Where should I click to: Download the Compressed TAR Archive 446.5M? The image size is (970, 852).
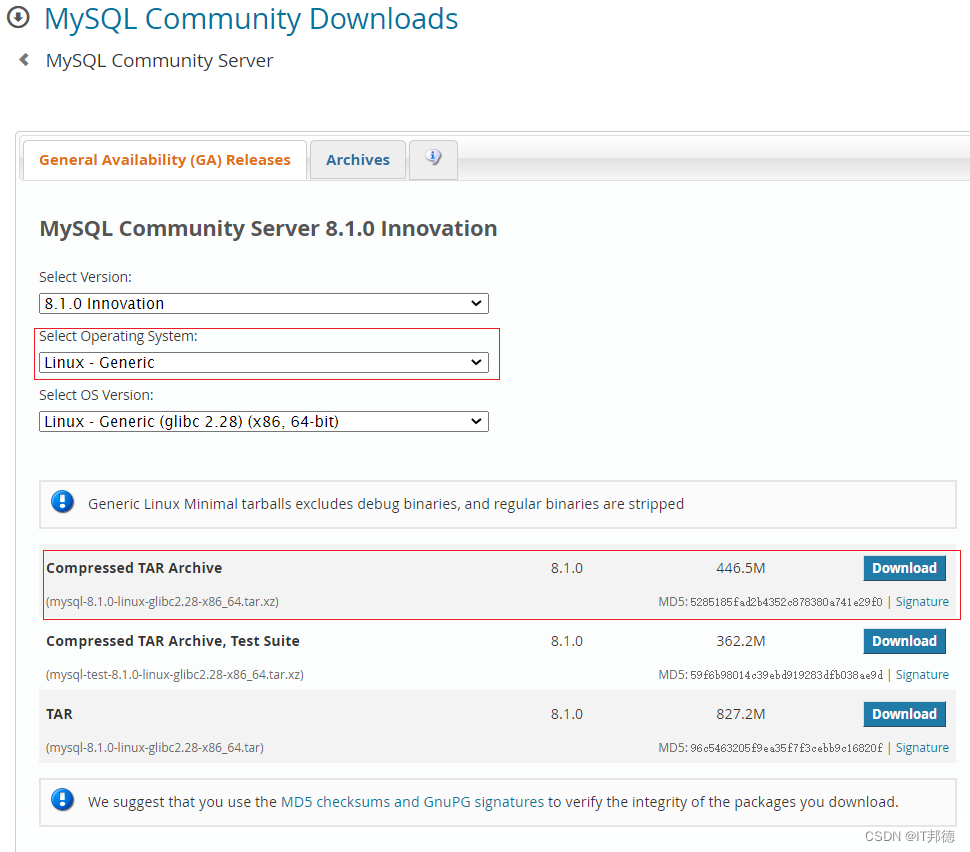tap(904, 568)
